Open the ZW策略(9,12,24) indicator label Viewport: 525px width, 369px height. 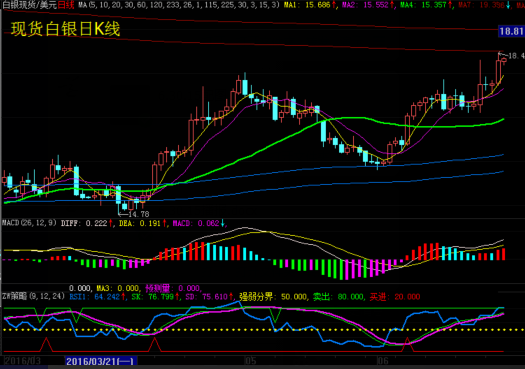click(x=33, y=296)
